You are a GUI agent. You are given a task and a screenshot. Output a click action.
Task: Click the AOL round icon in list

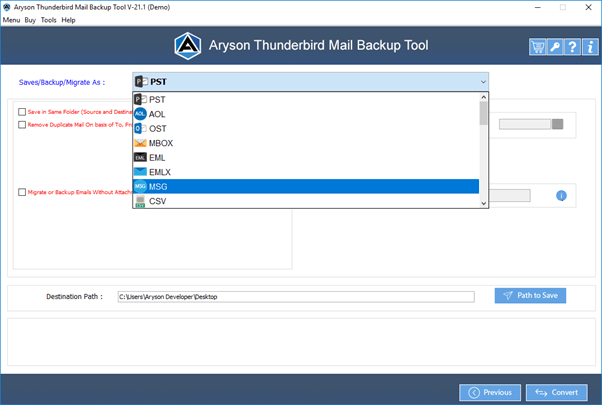(140, 114)
